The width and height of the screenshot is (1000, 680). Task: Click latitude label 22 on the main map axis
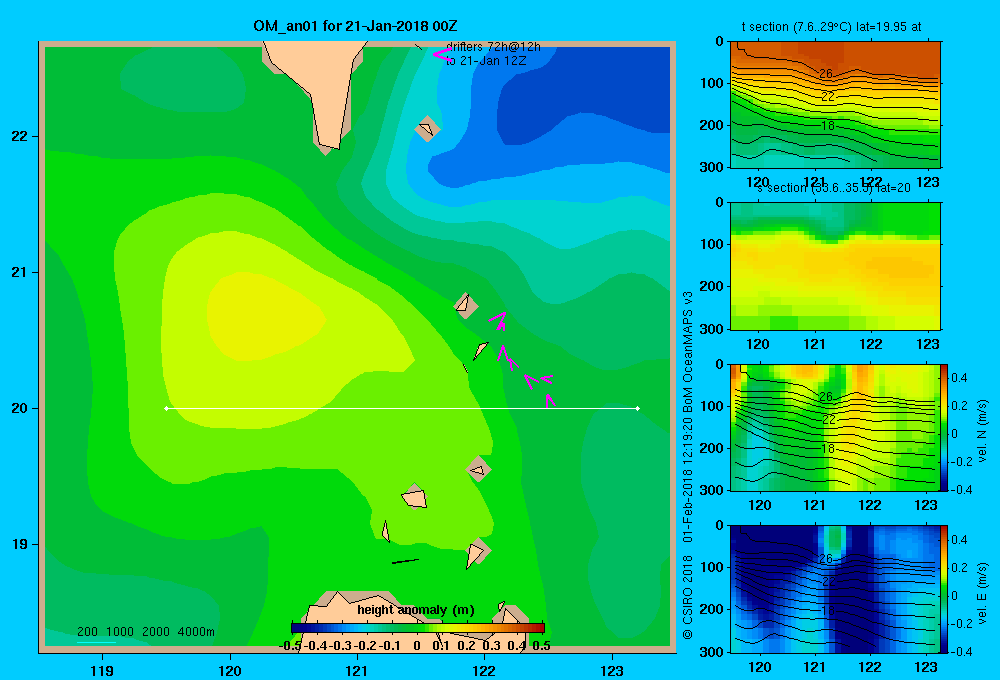19,137
